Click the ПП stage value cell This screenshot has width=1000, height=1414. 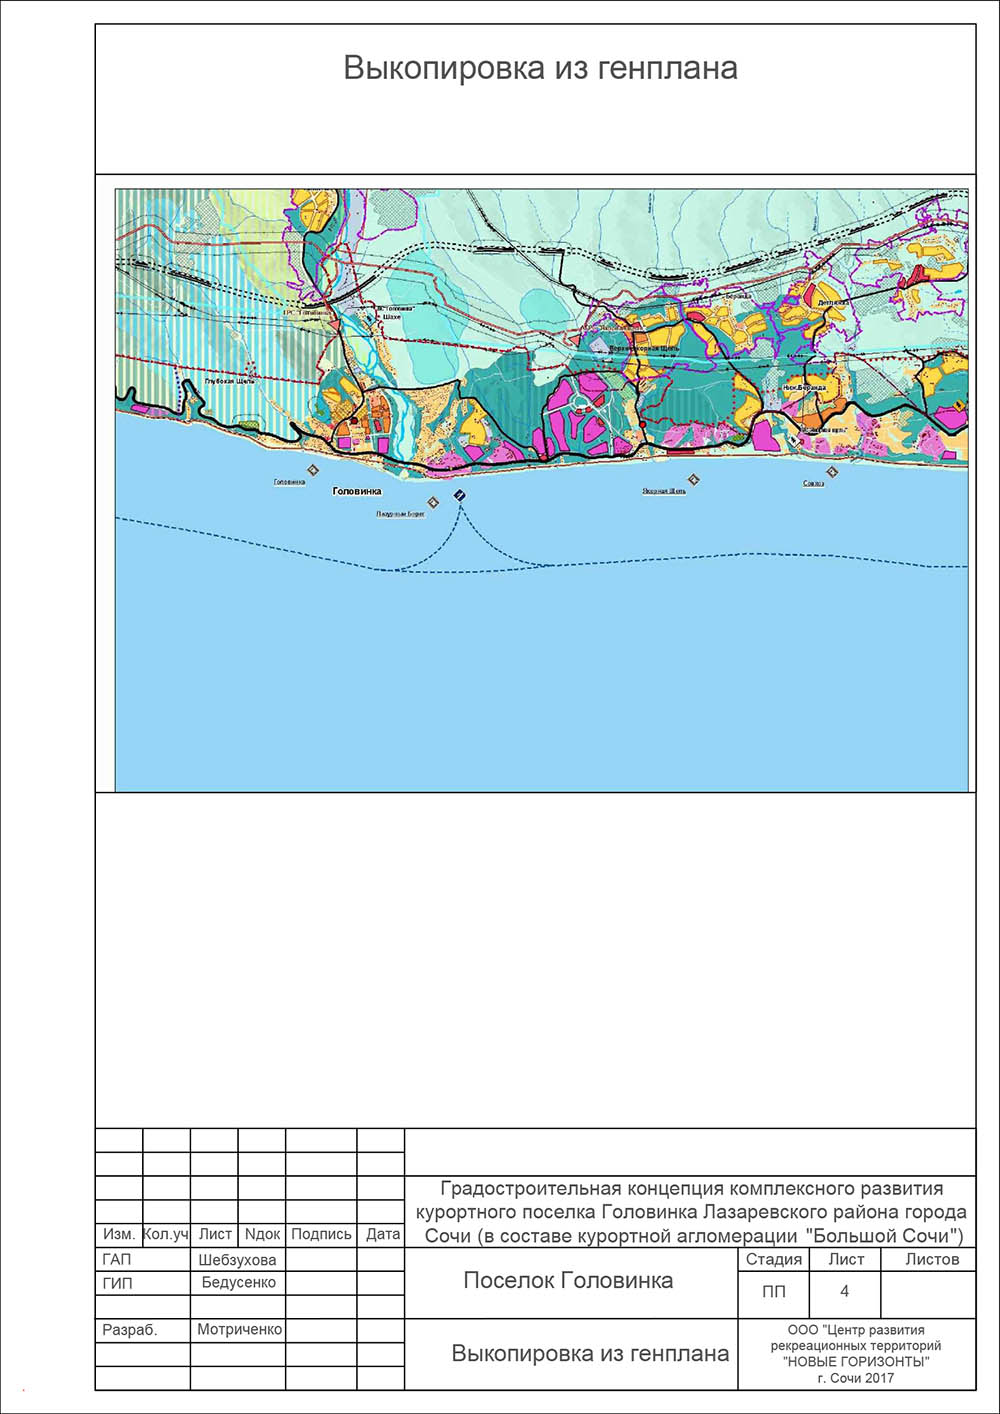pos(773,1292)
